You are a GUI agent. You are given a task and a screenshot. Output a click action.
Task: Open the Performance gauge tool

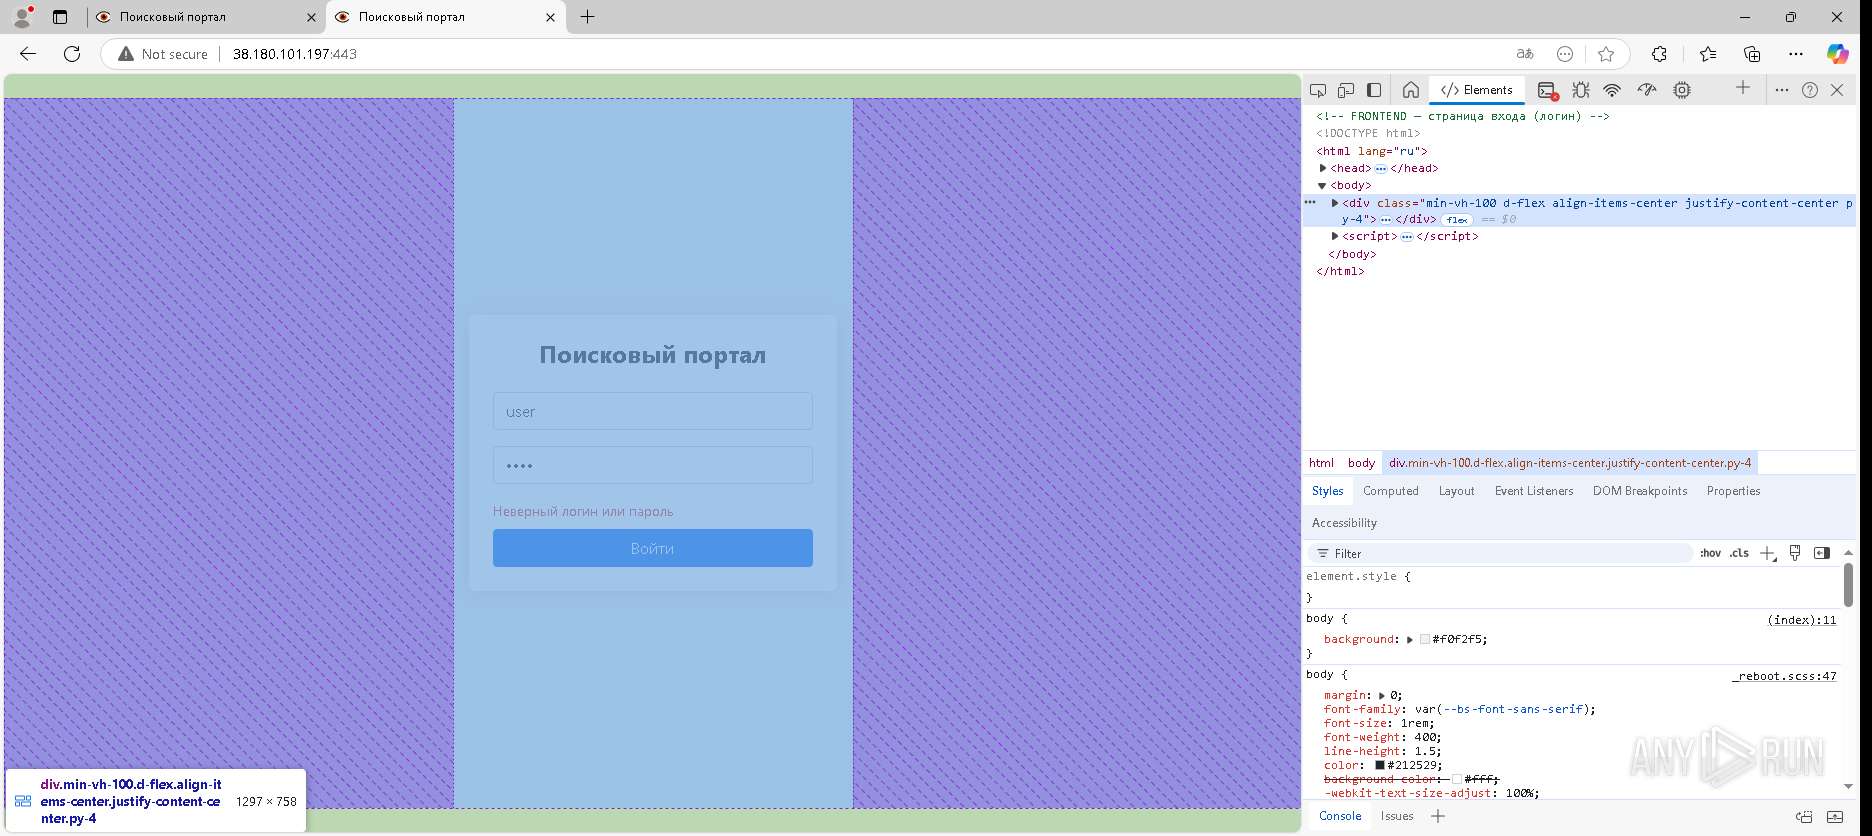pos(1647,90)
